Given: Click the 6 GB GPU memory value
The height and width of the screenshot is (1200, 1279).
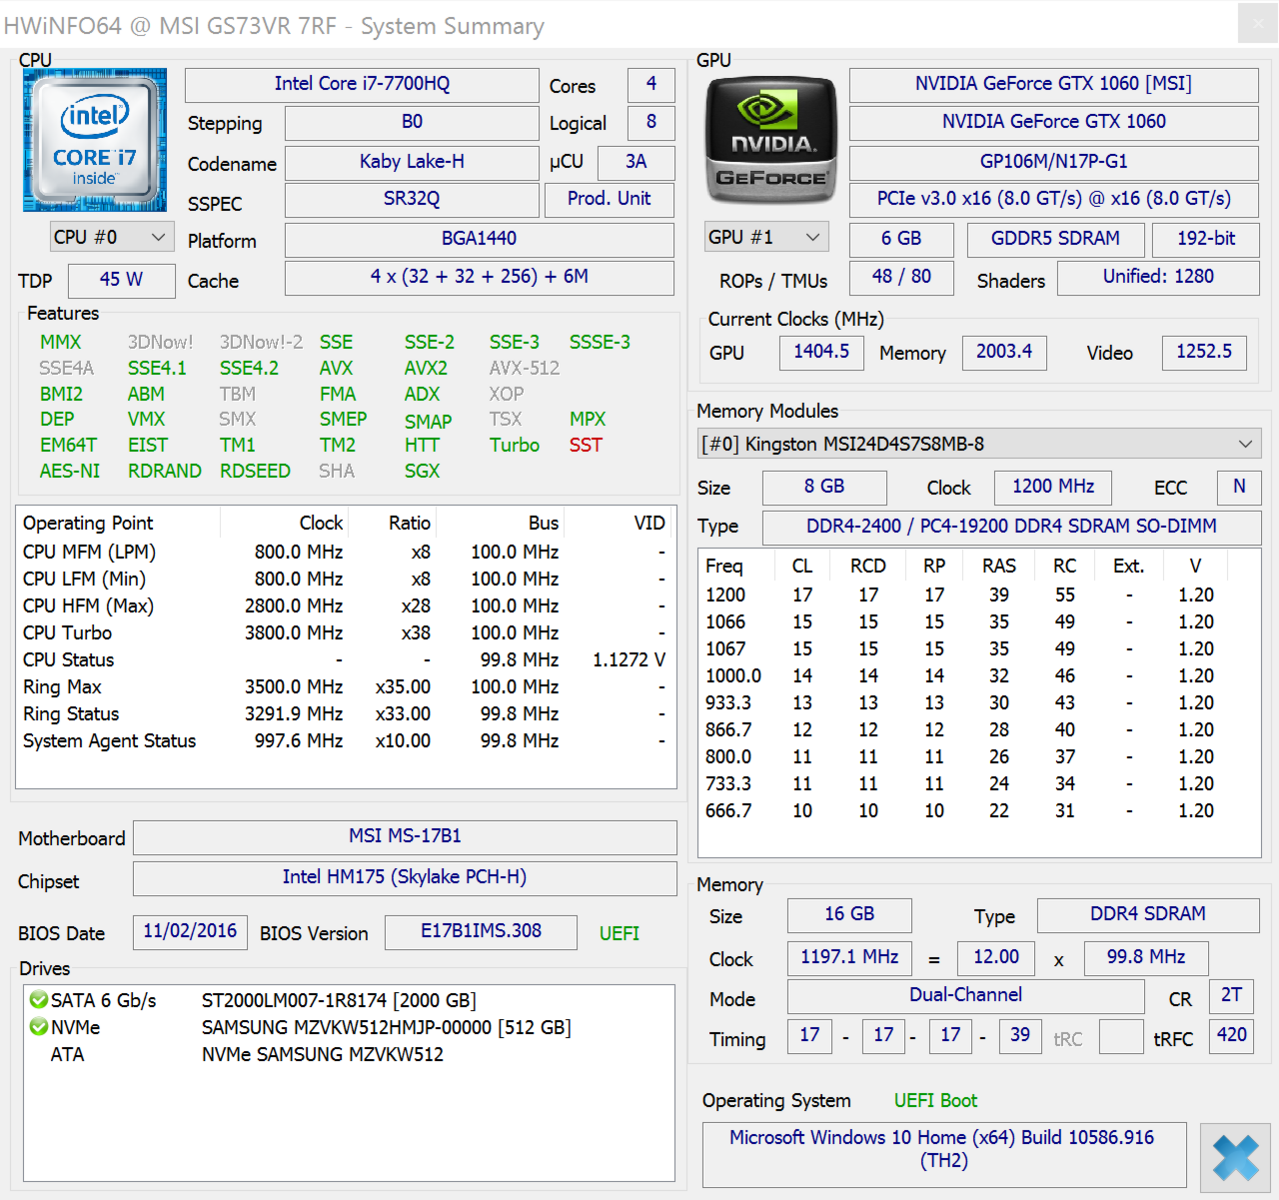Looking at the screenshot, I should 901,239.
